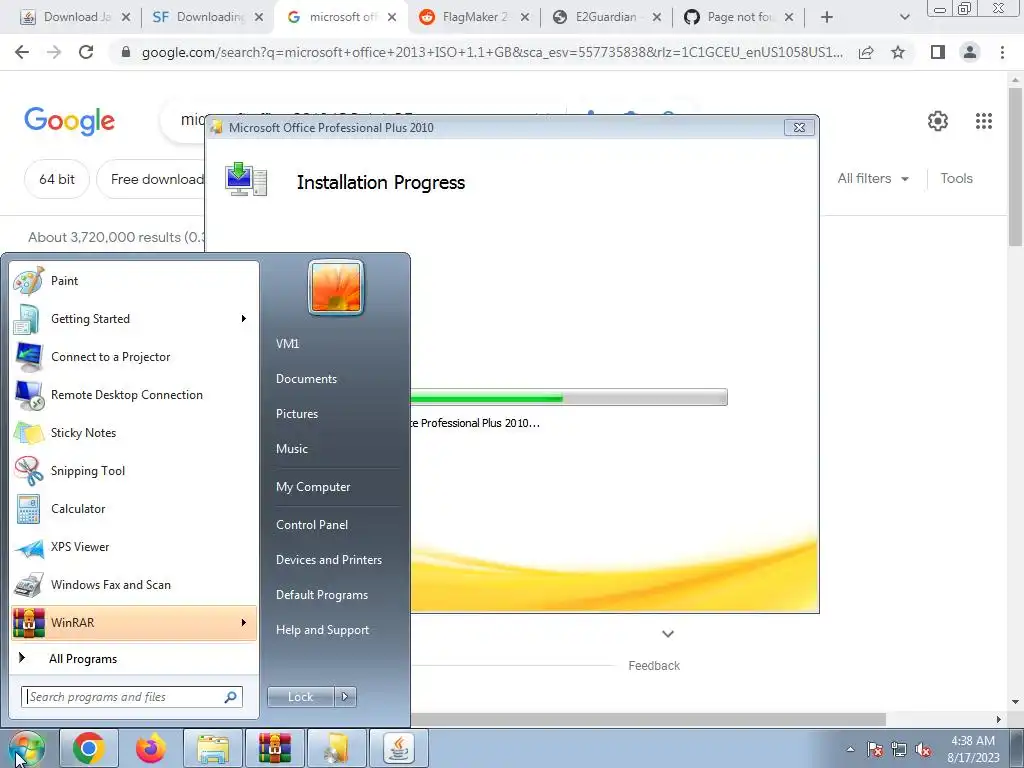Reload the page in Chrome

86,52
